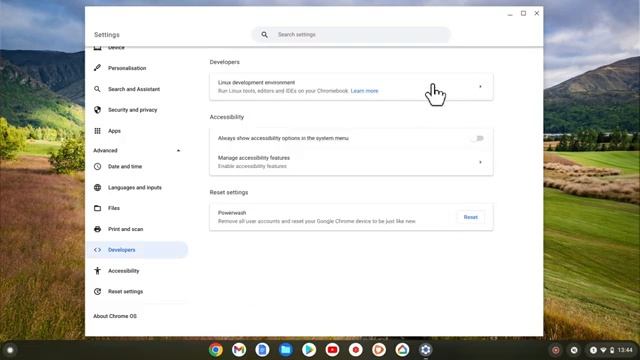The width and height of the screenshot is (640, 360).
Task: Click the Apps grid icon
Action: click(98, 131)
